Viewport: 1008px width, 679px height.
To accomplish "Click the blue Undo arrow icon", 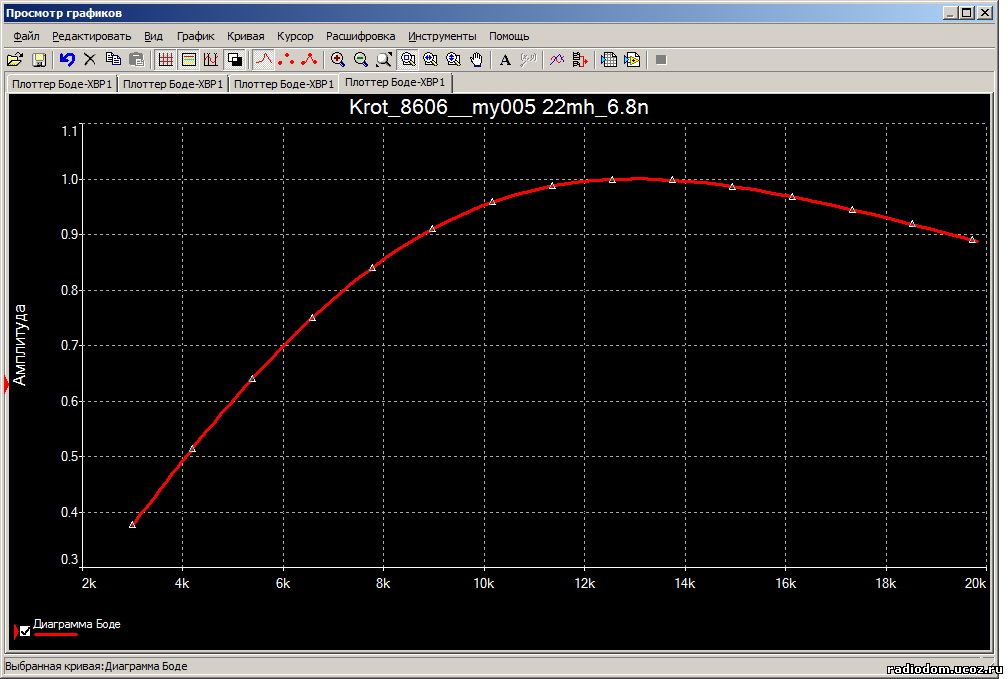I will tap(67, 60).
